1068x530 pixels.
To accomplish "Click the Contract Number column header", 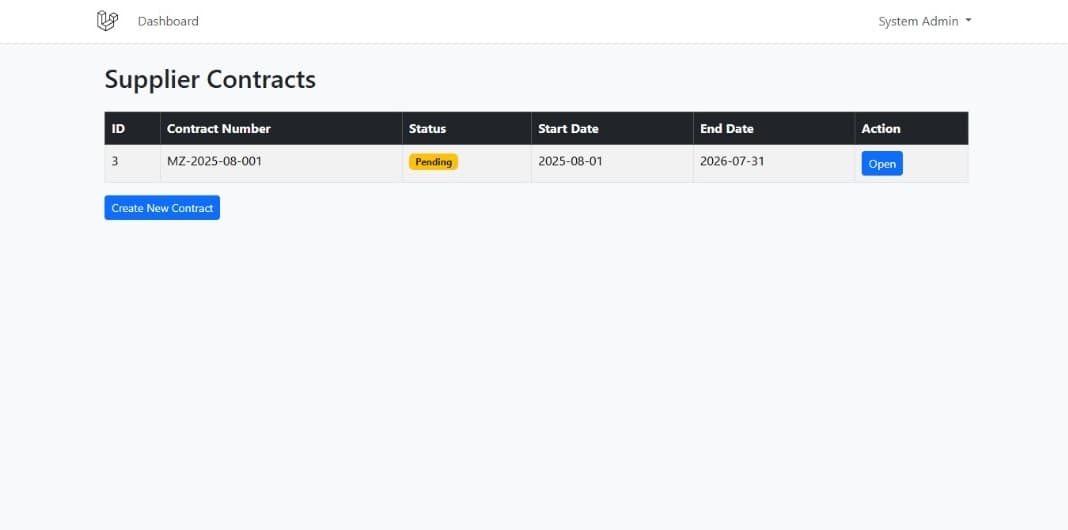I will pyautogui.click(x=281, y=128).
